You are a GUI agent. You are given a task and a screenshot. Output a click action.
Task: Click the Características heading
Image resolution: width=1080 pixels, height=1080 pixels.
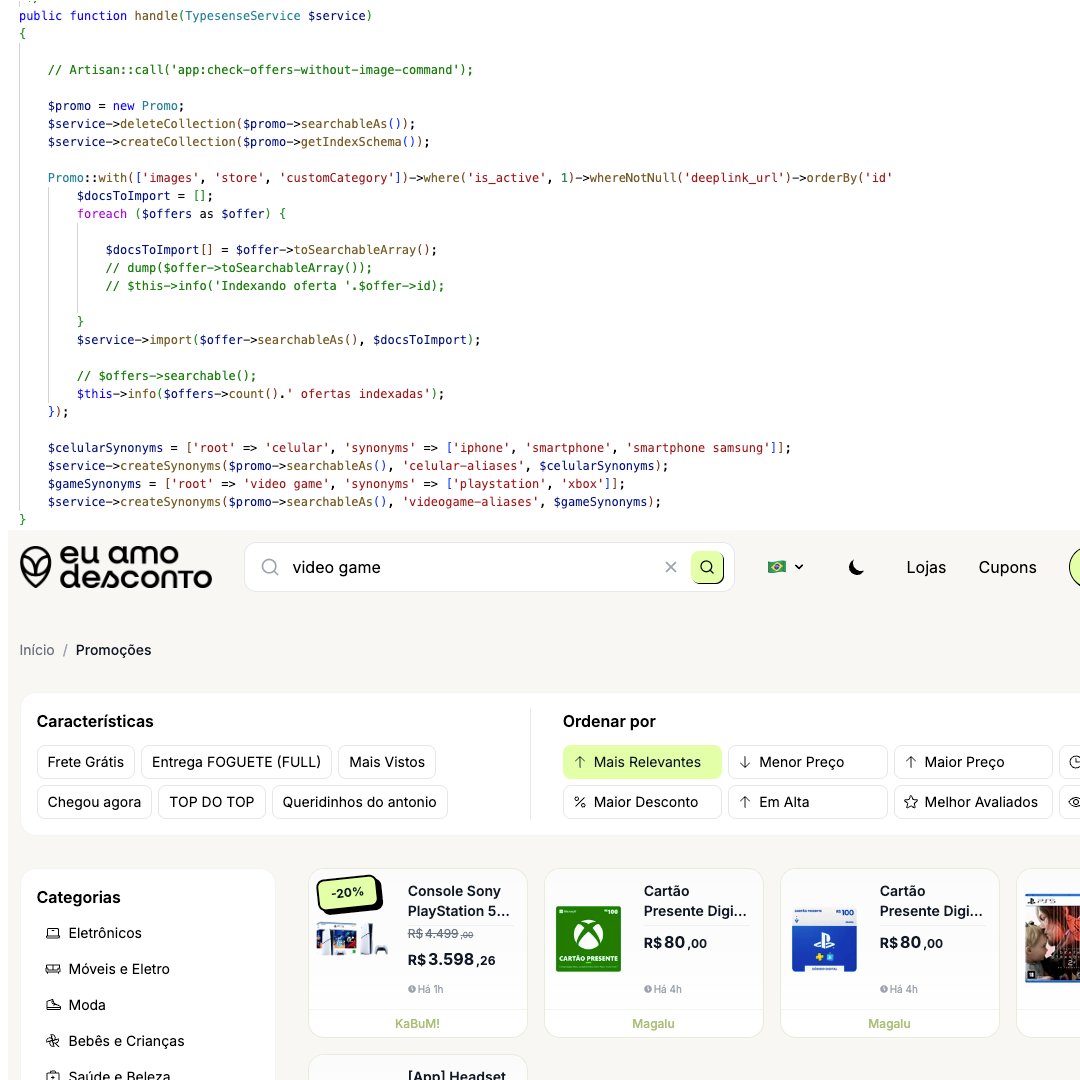pos(95,721)
